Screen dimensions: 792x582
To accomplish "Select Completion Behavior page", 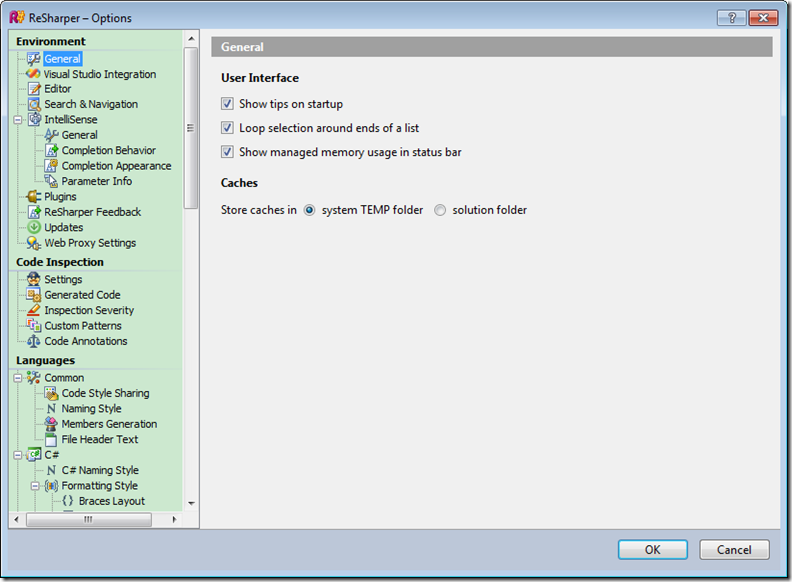I will [x=109, y=150].
